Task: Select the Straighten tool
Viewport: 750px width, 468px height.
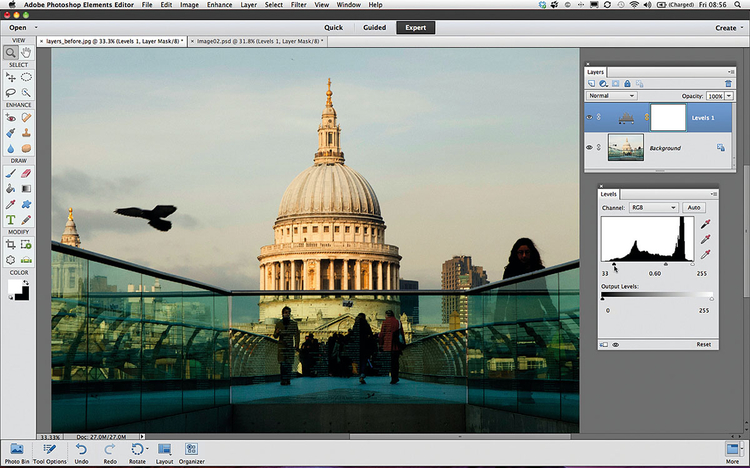Action: coord(26,260)
